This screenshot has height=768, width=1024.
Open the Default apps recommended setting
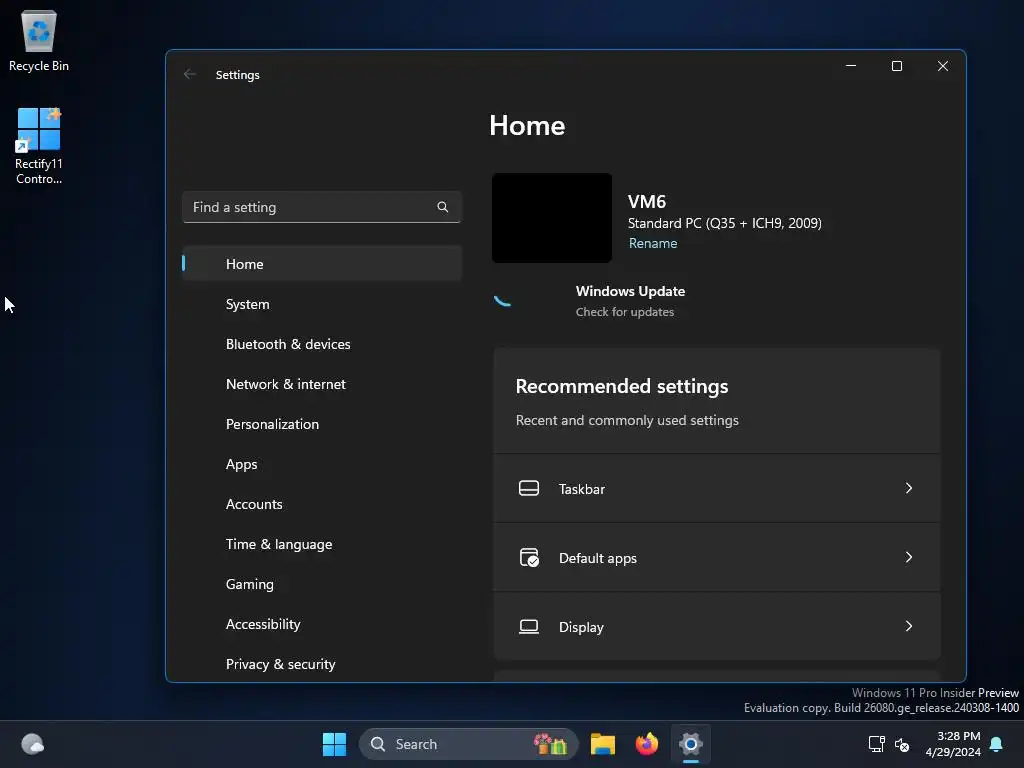pyautogui.click(x=716, y=558)
